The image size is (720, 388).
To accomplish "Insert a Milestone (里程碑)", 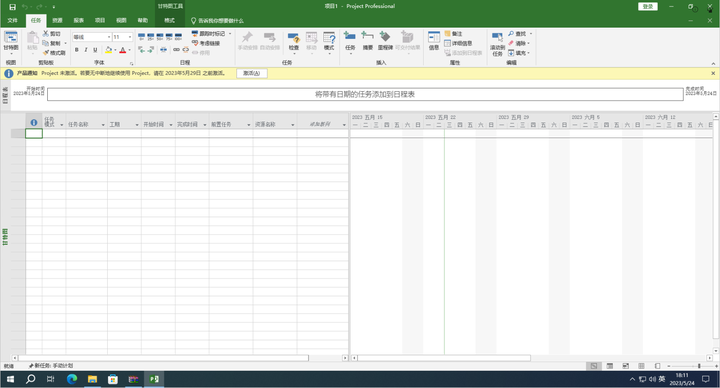I will [x=385, y=40].
